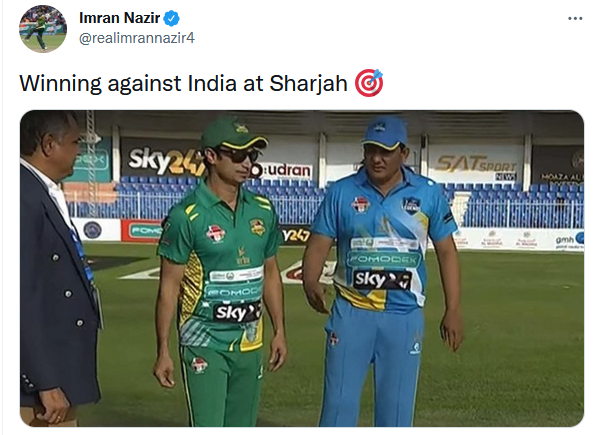Click the Sky logo on the green jersey

tap(238, 312)
